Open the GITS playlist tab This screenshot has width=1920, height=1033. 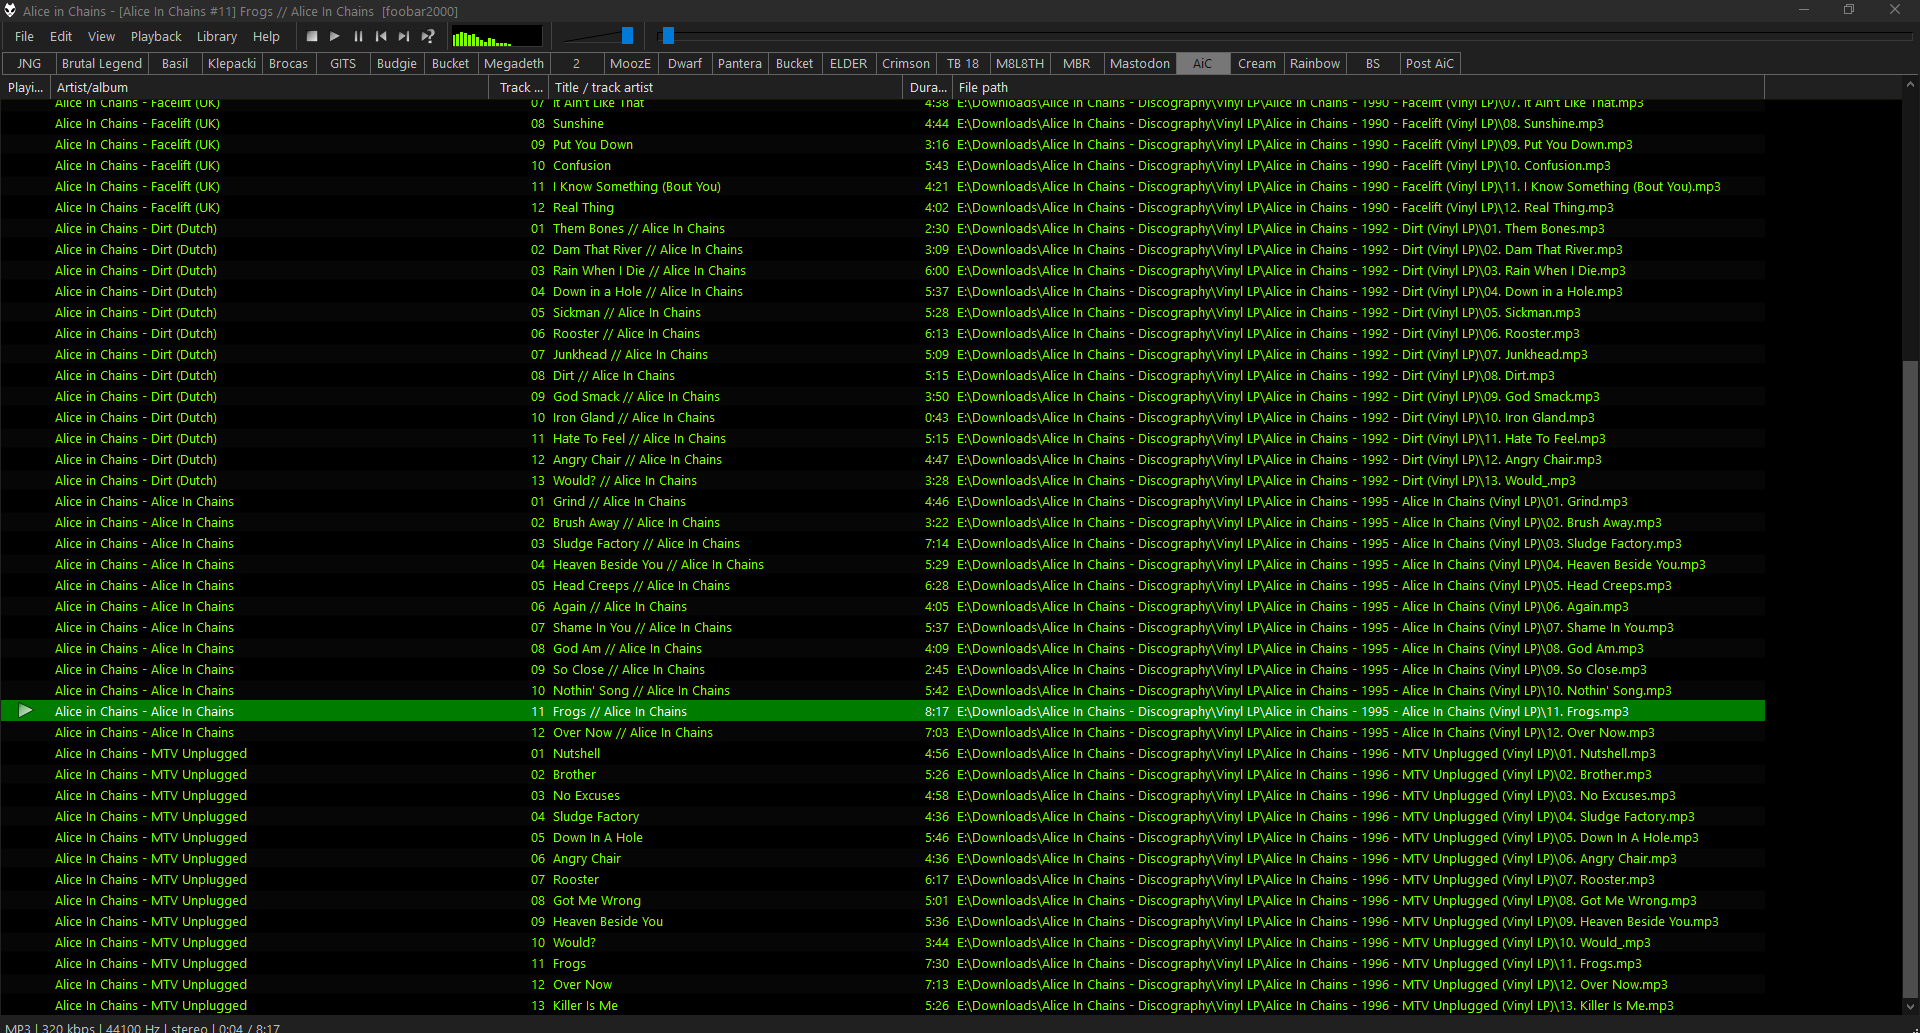pos(343,64)
